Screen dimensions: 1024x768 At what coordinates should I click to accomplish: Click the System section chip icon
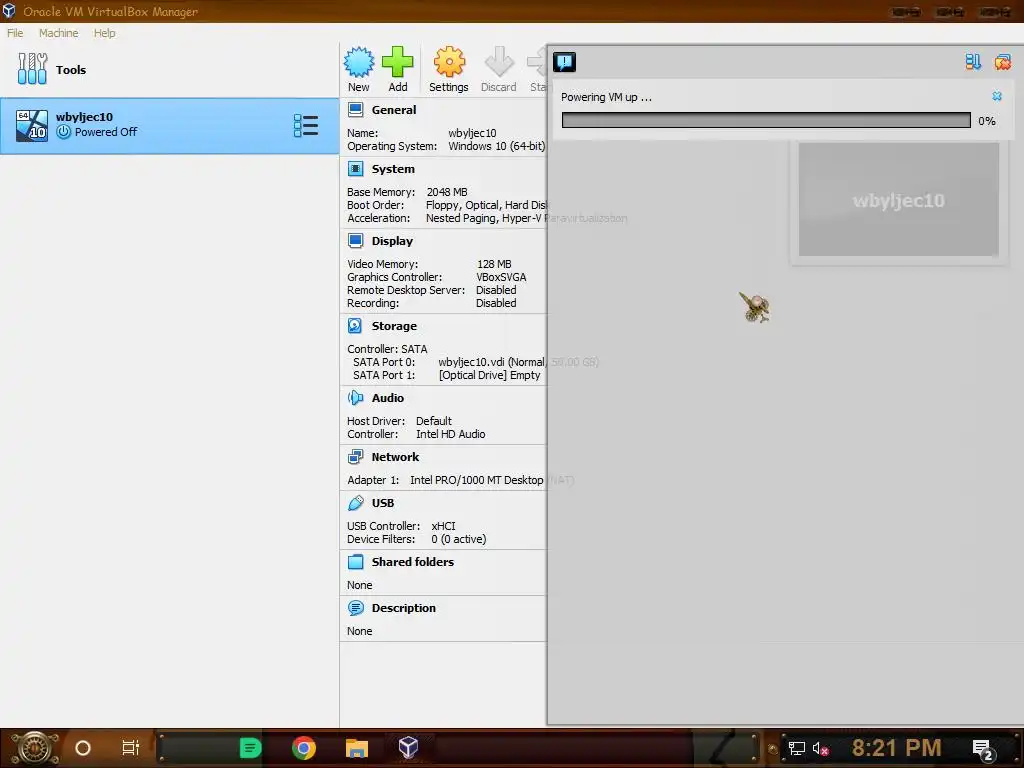(x=355, y=169)
